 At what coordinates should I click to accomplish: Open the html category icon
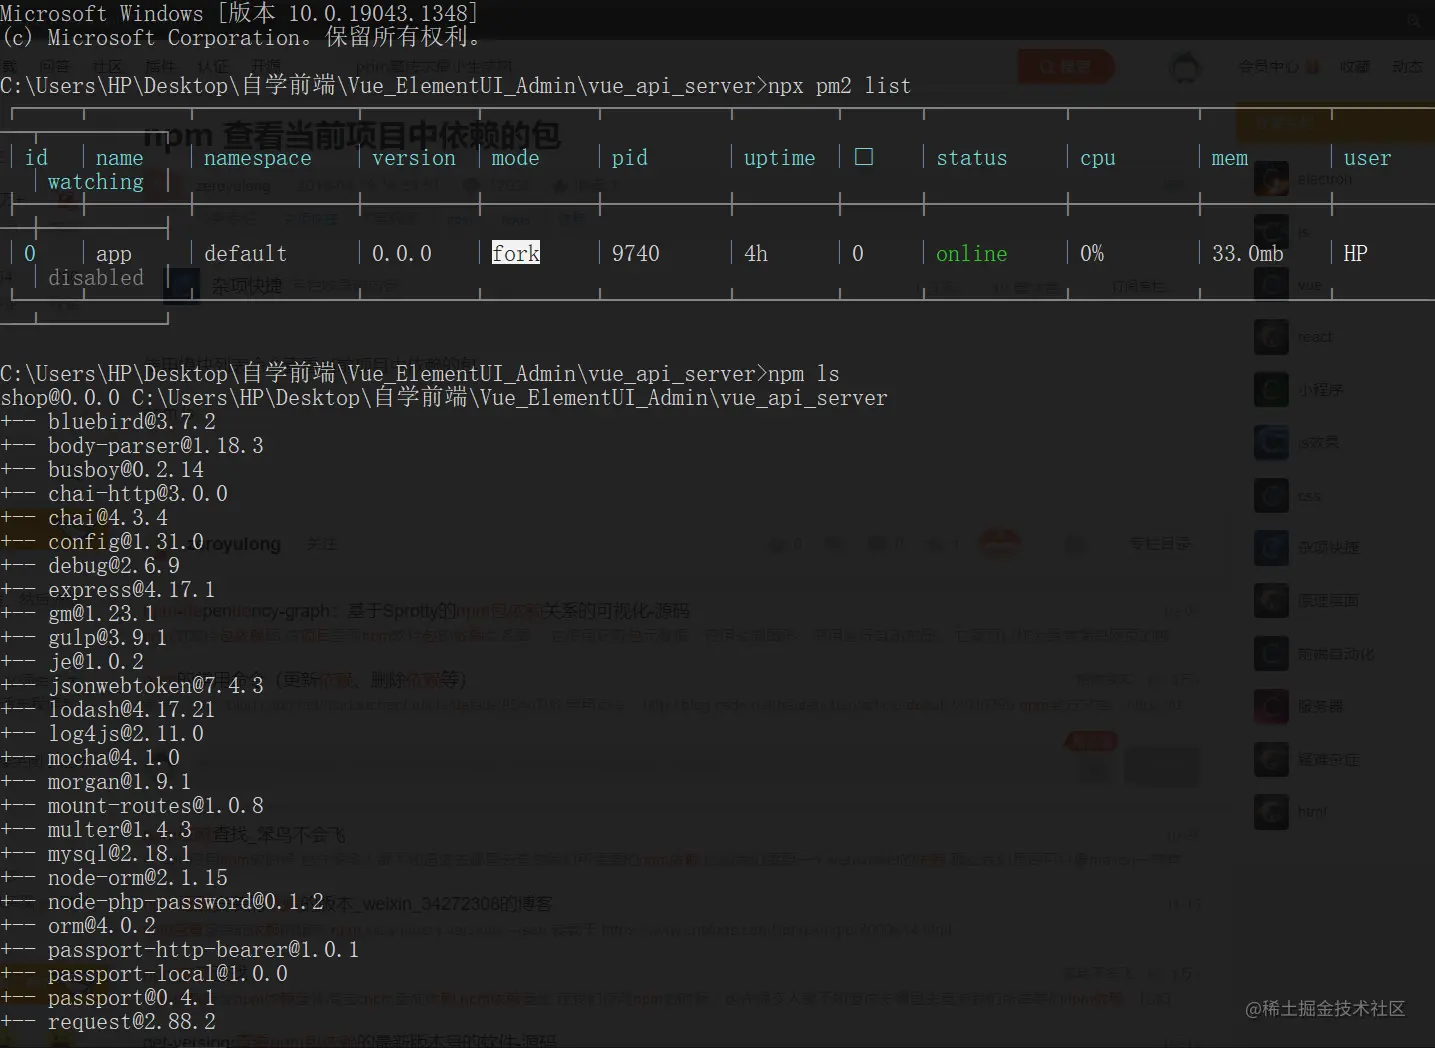pyautogui.click(x=1271, y=811)
